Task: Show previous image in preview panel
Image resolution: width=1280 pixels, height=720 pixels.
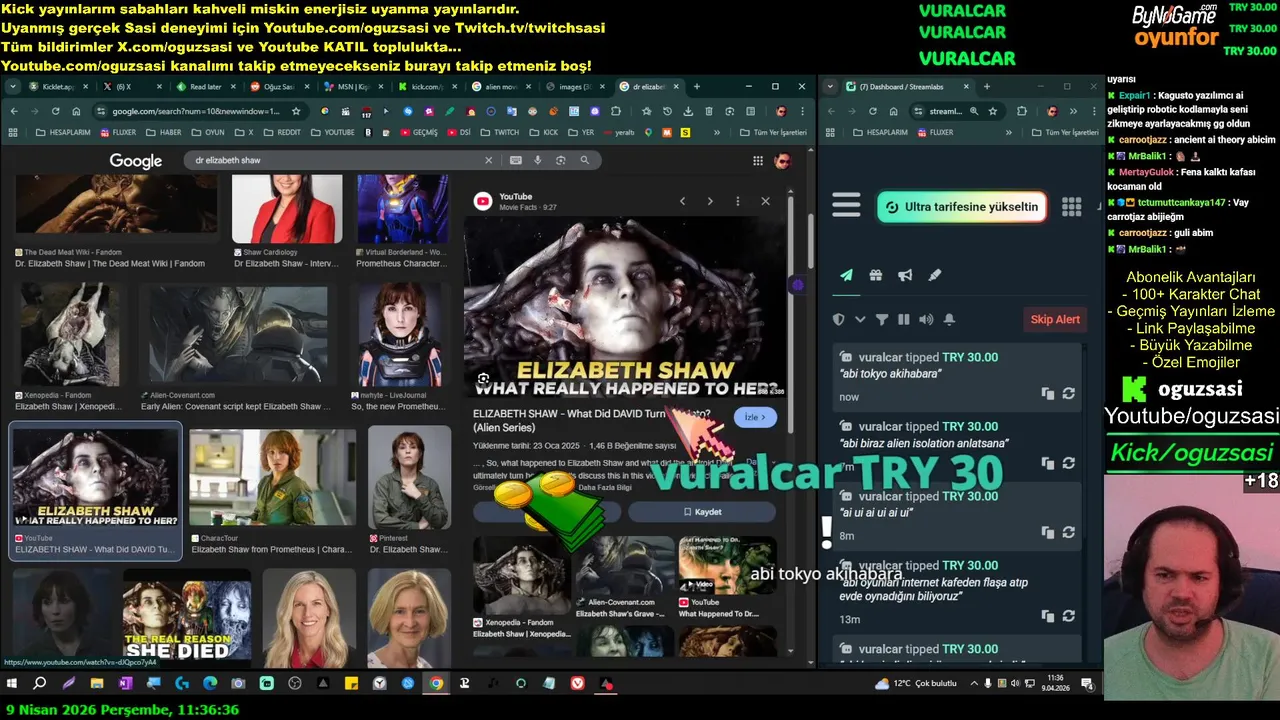Action: click(x=683, y=201)
